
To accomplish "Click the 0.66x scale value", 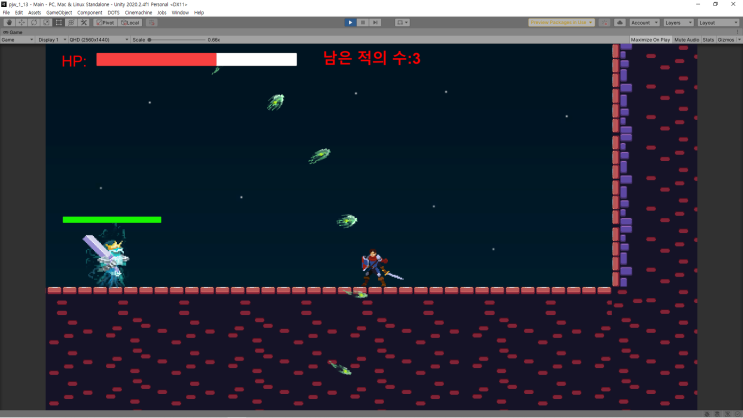I will point(214,40).
